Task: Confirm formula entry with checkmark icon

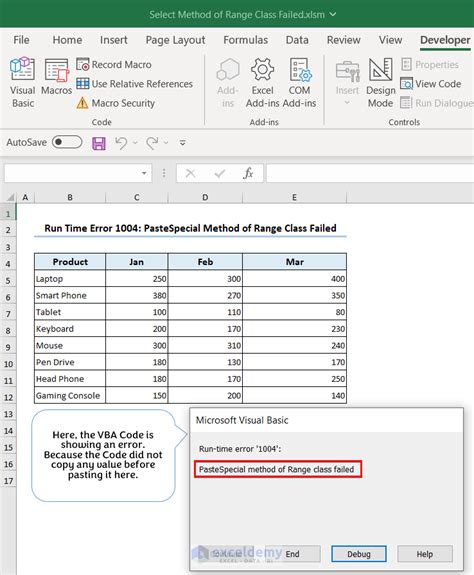Action: point(220,173)
